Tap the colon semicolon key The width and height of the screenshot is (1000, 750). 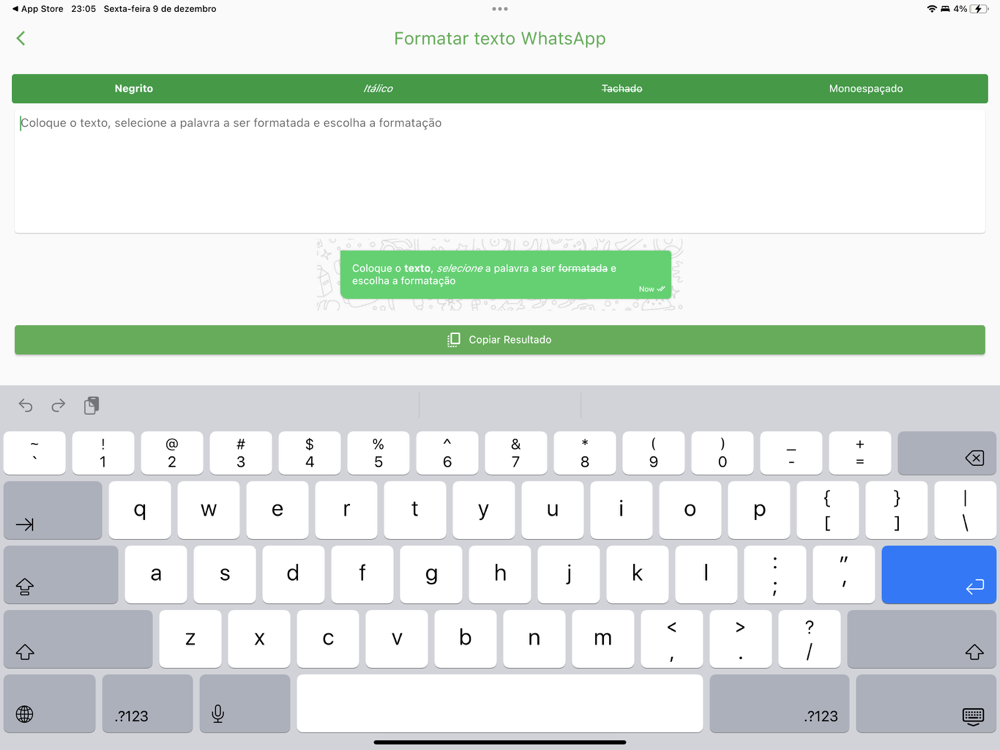click(x=775, y=575)
